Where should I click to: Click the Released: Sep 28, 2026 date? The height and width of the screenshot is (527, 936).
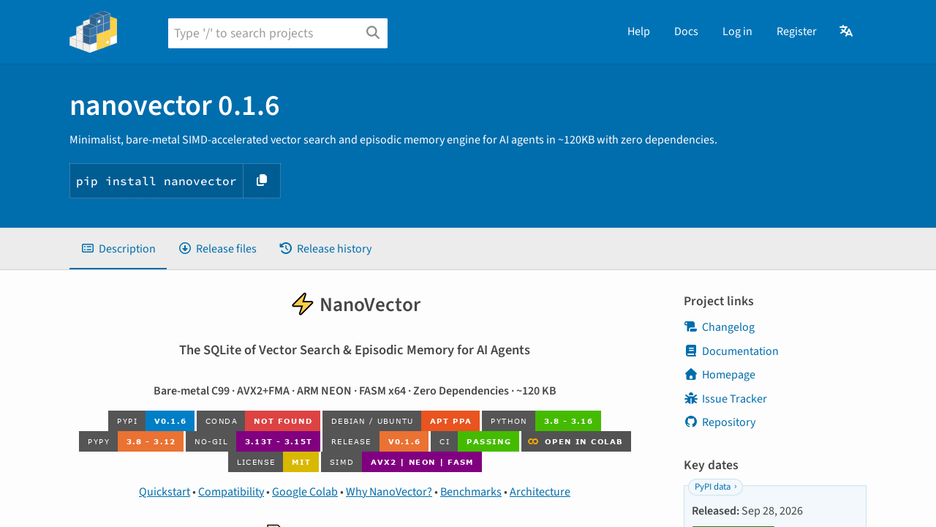point(747,510)
